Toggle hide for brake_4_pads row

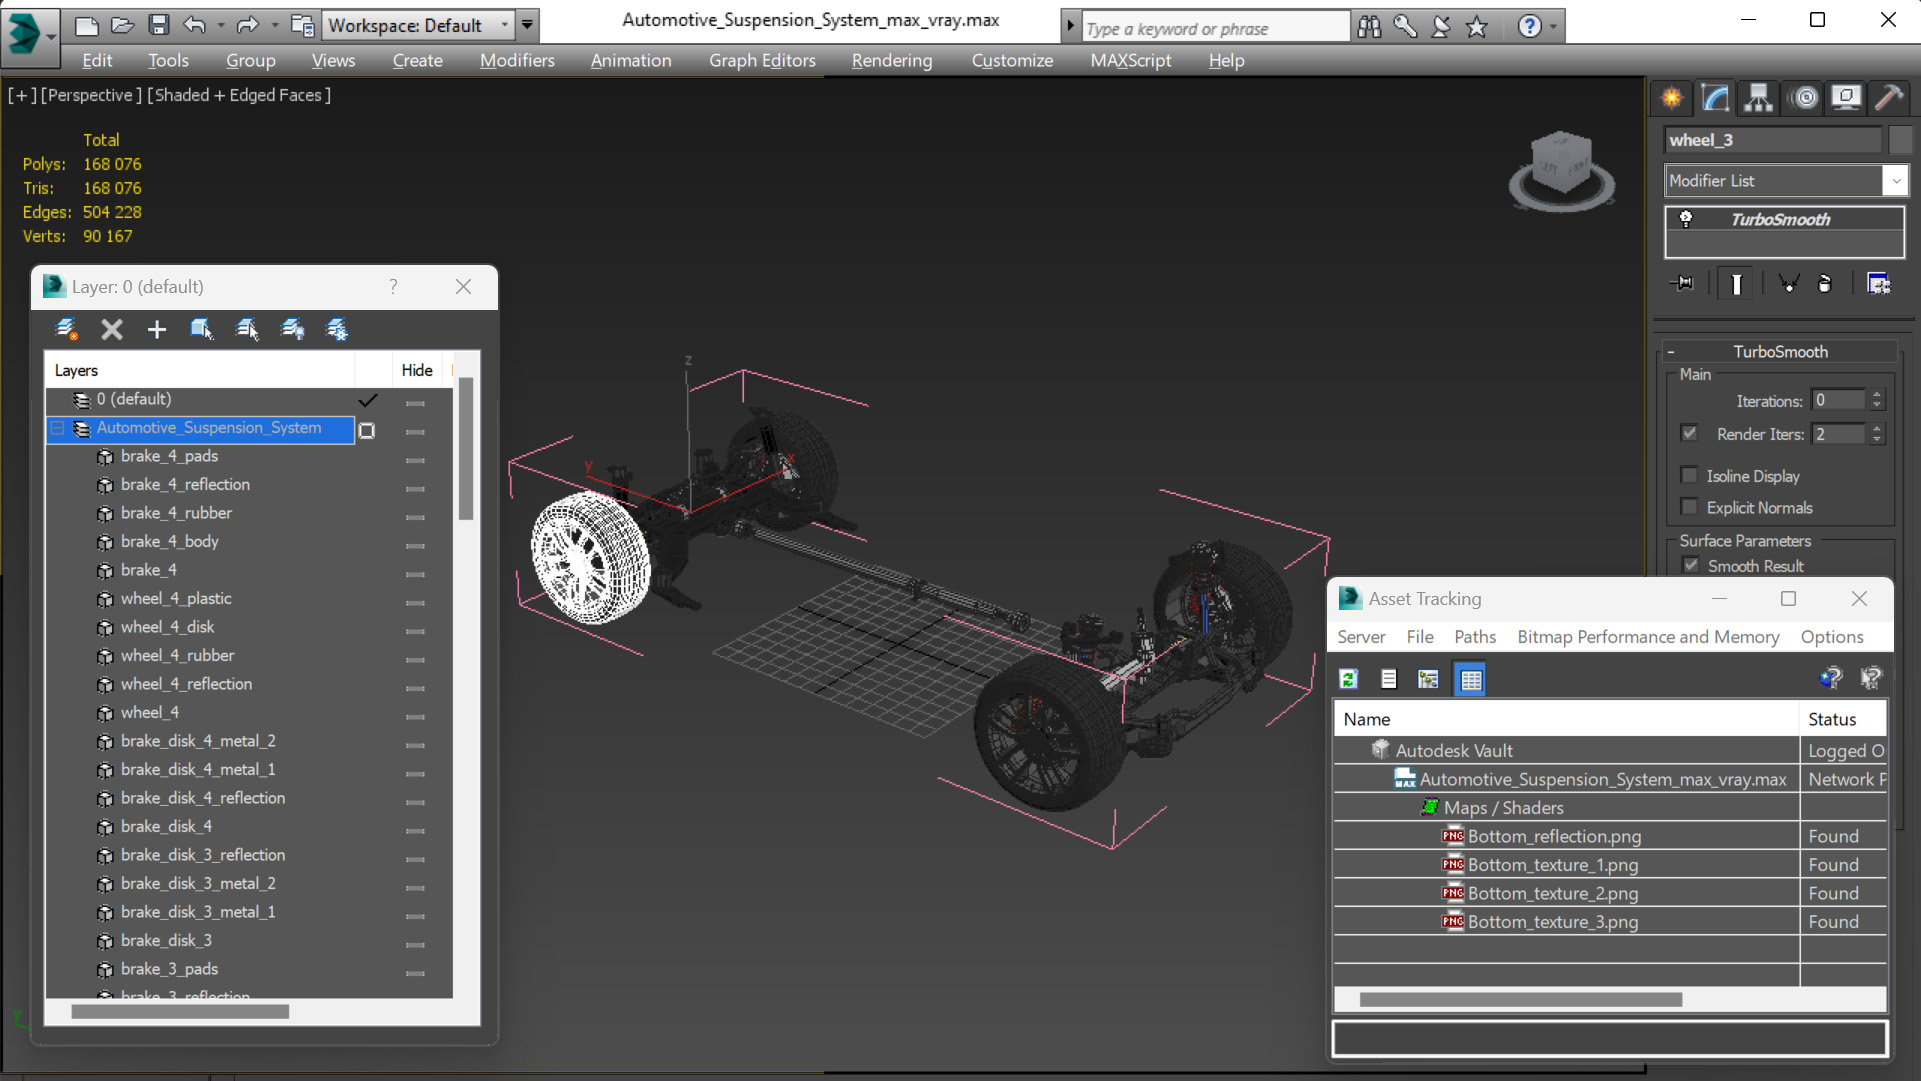415,460
